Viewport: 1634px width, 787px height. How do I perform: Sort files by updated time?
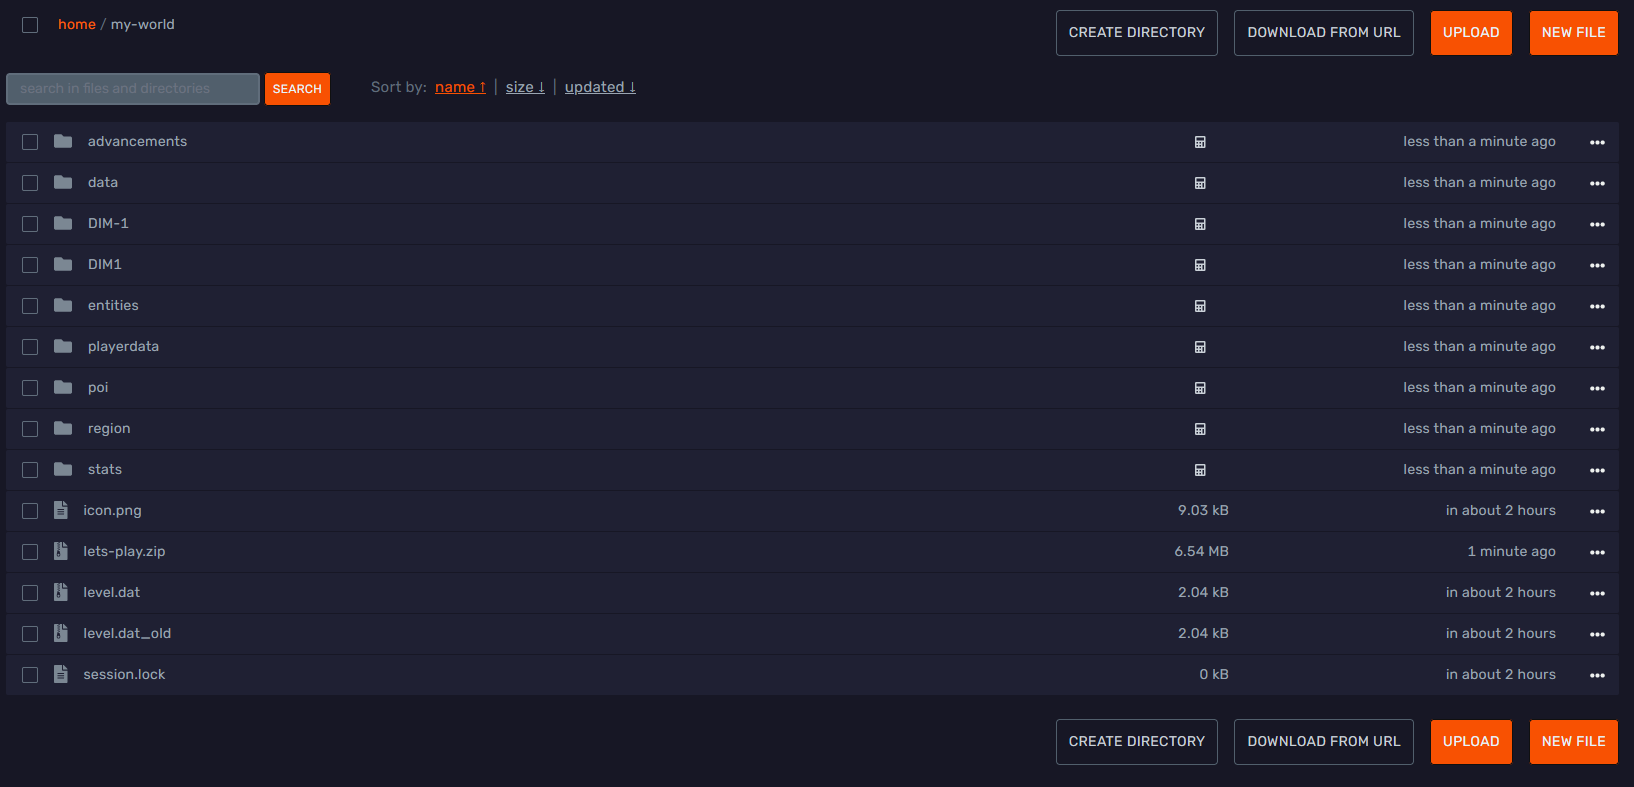click(600, 87)
